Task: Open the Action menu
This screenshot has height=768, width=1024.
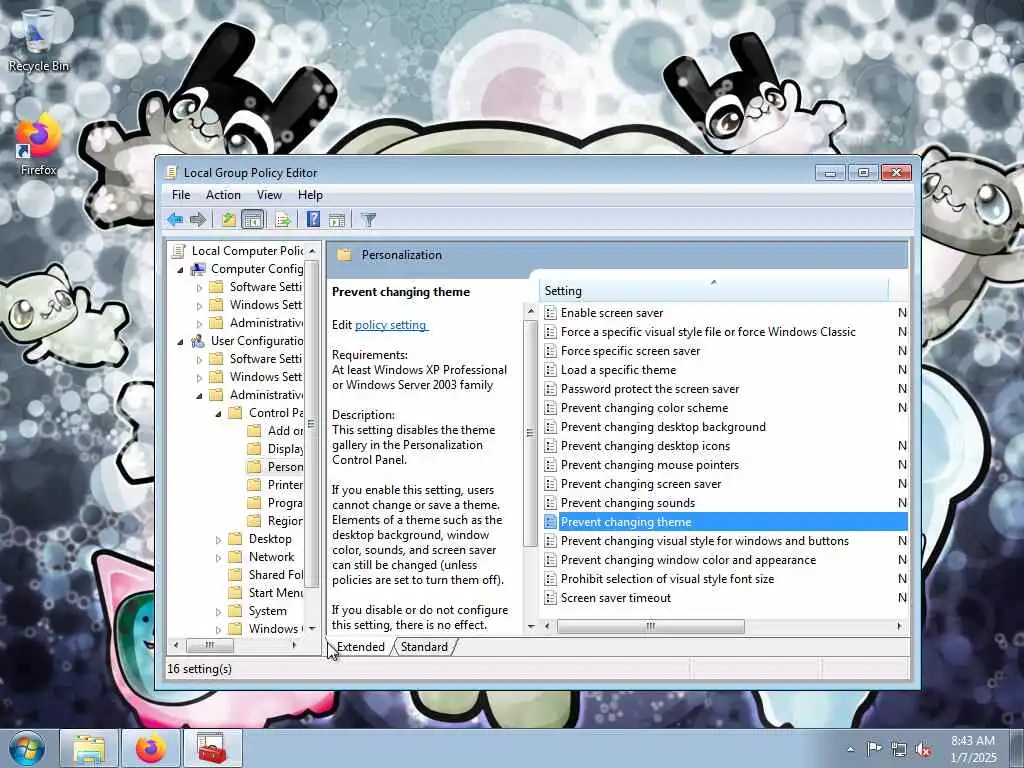Action: click(x=223, y=195)
